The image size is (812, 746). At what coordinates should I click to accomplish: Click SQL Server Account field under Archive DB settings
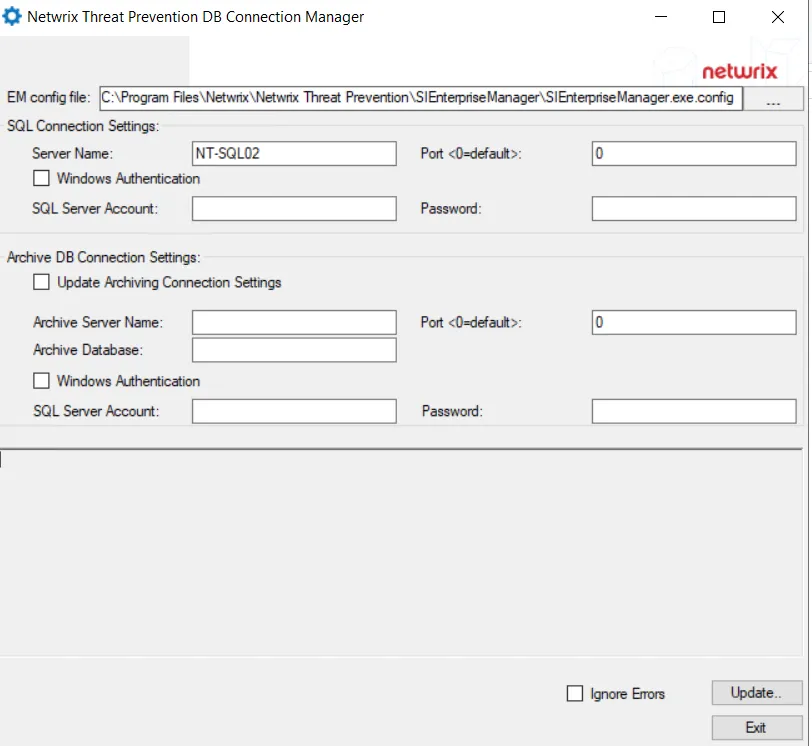click(294, 411)
